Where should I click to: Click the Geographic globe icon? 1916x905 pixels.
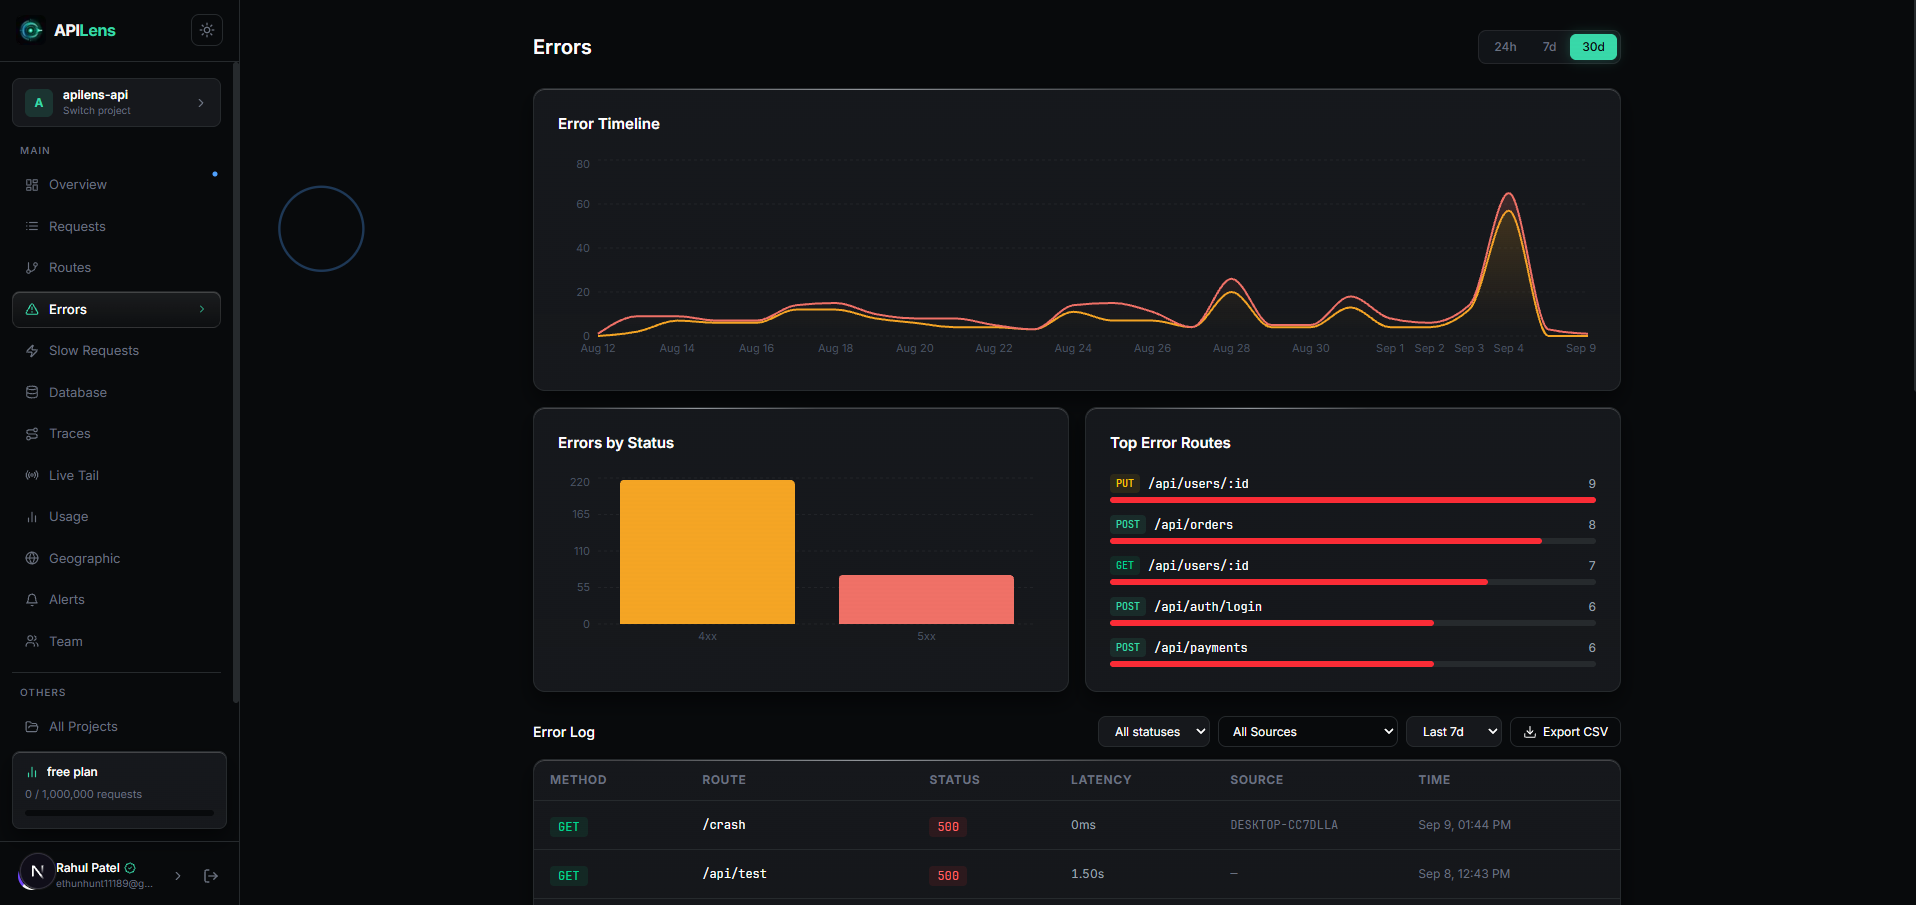[x=32, y=559]
